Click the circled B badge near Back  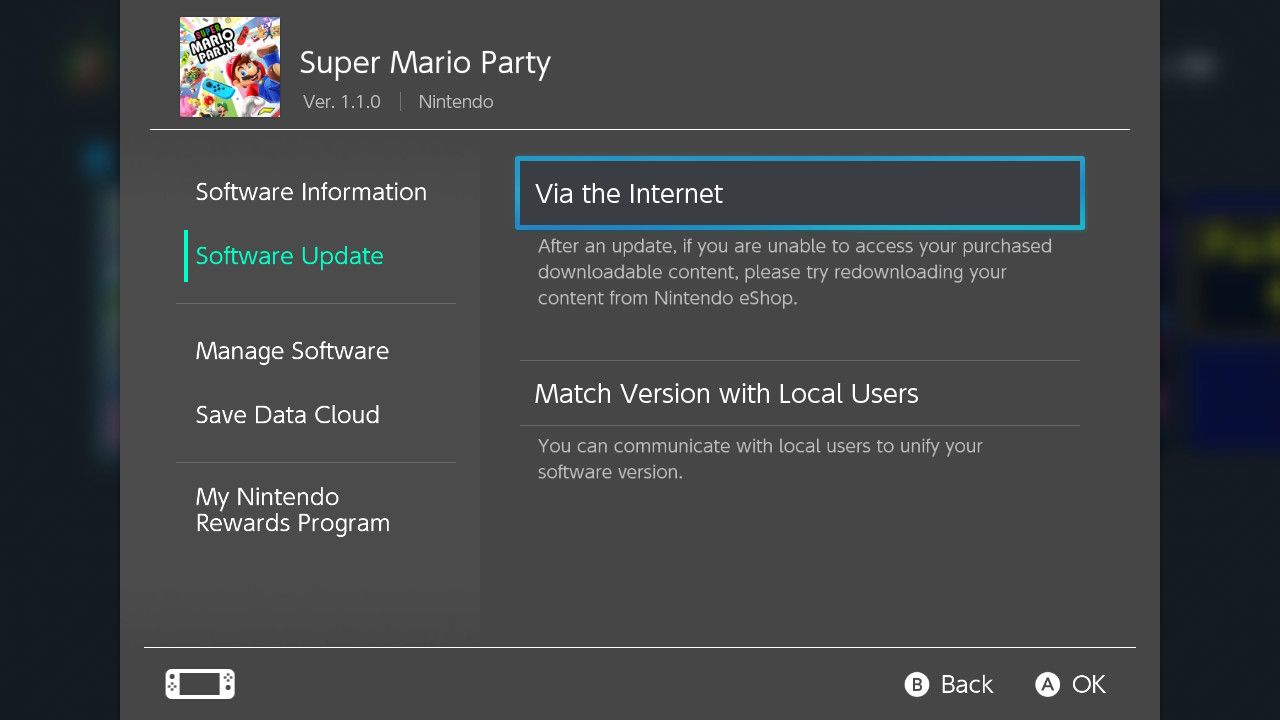[x=916, y=684]
